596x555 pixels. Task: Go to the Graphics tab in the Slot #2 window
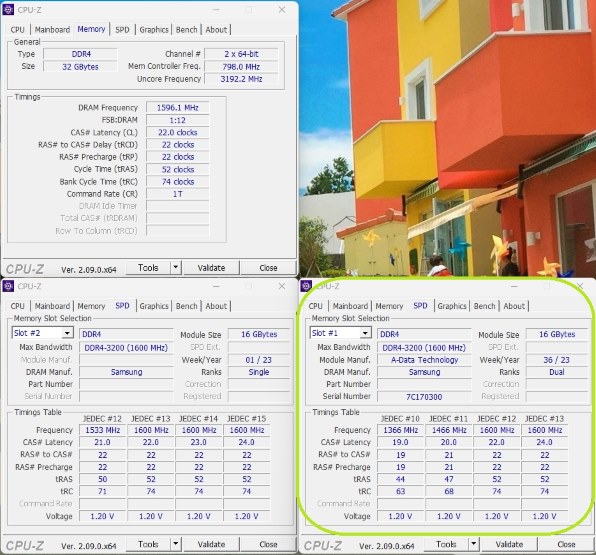pos(154,306)
